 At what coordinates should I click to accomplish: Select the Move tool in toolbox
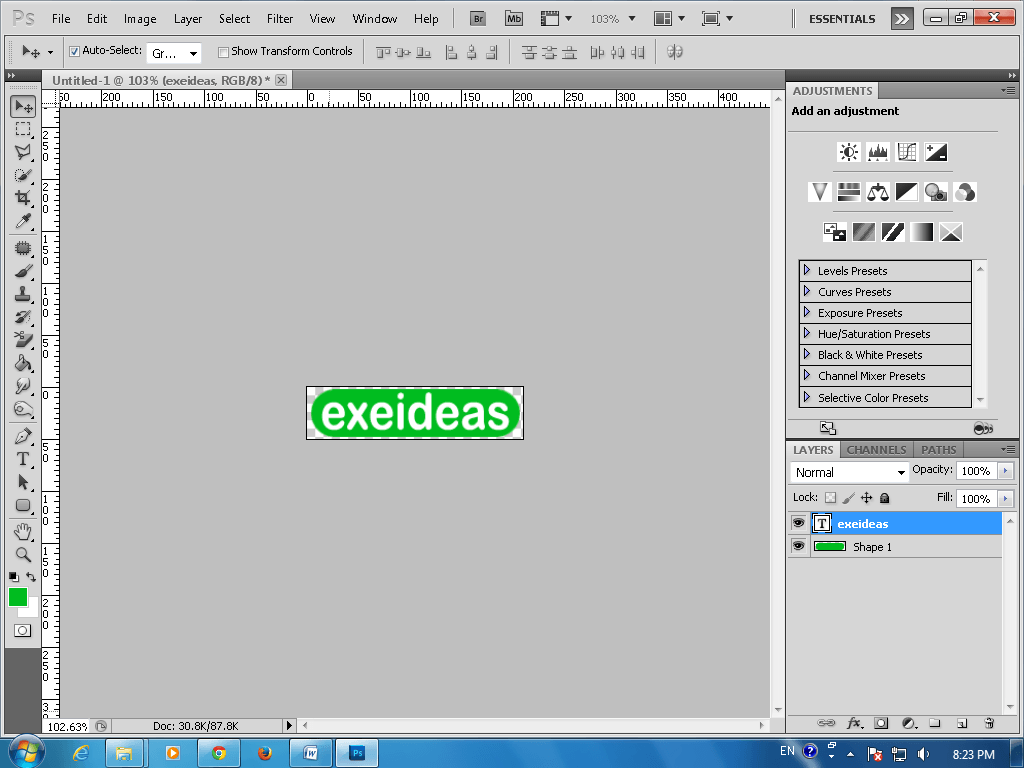point(23,106)
